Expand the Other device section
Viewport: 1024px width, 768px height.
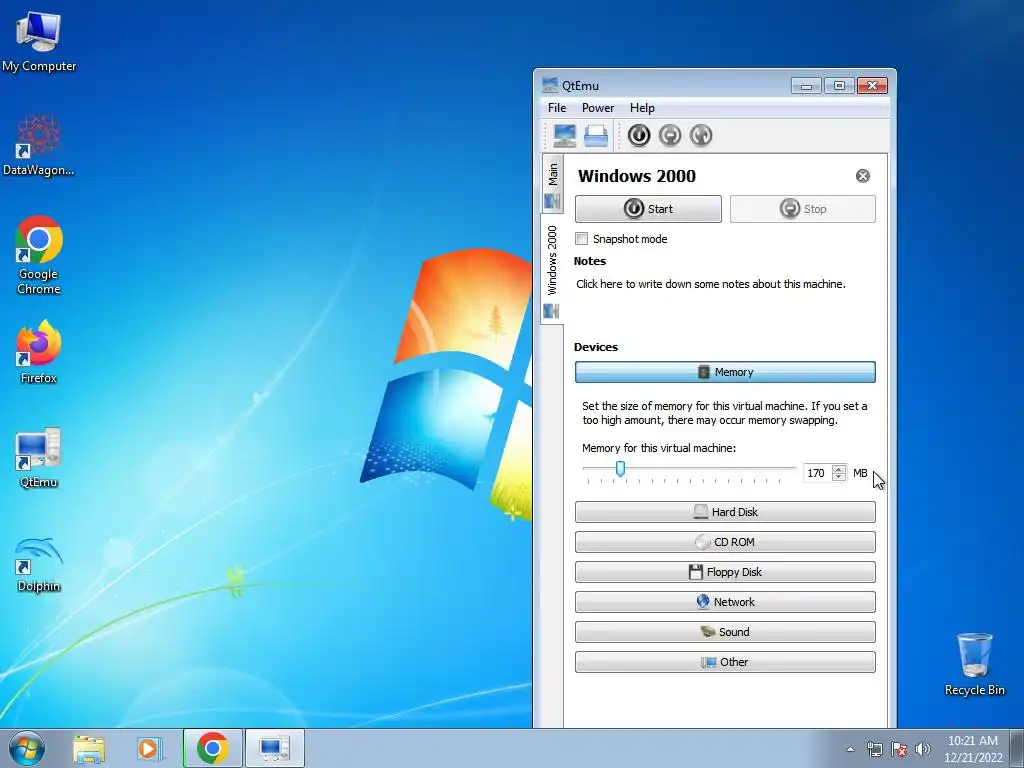(725, 662)
